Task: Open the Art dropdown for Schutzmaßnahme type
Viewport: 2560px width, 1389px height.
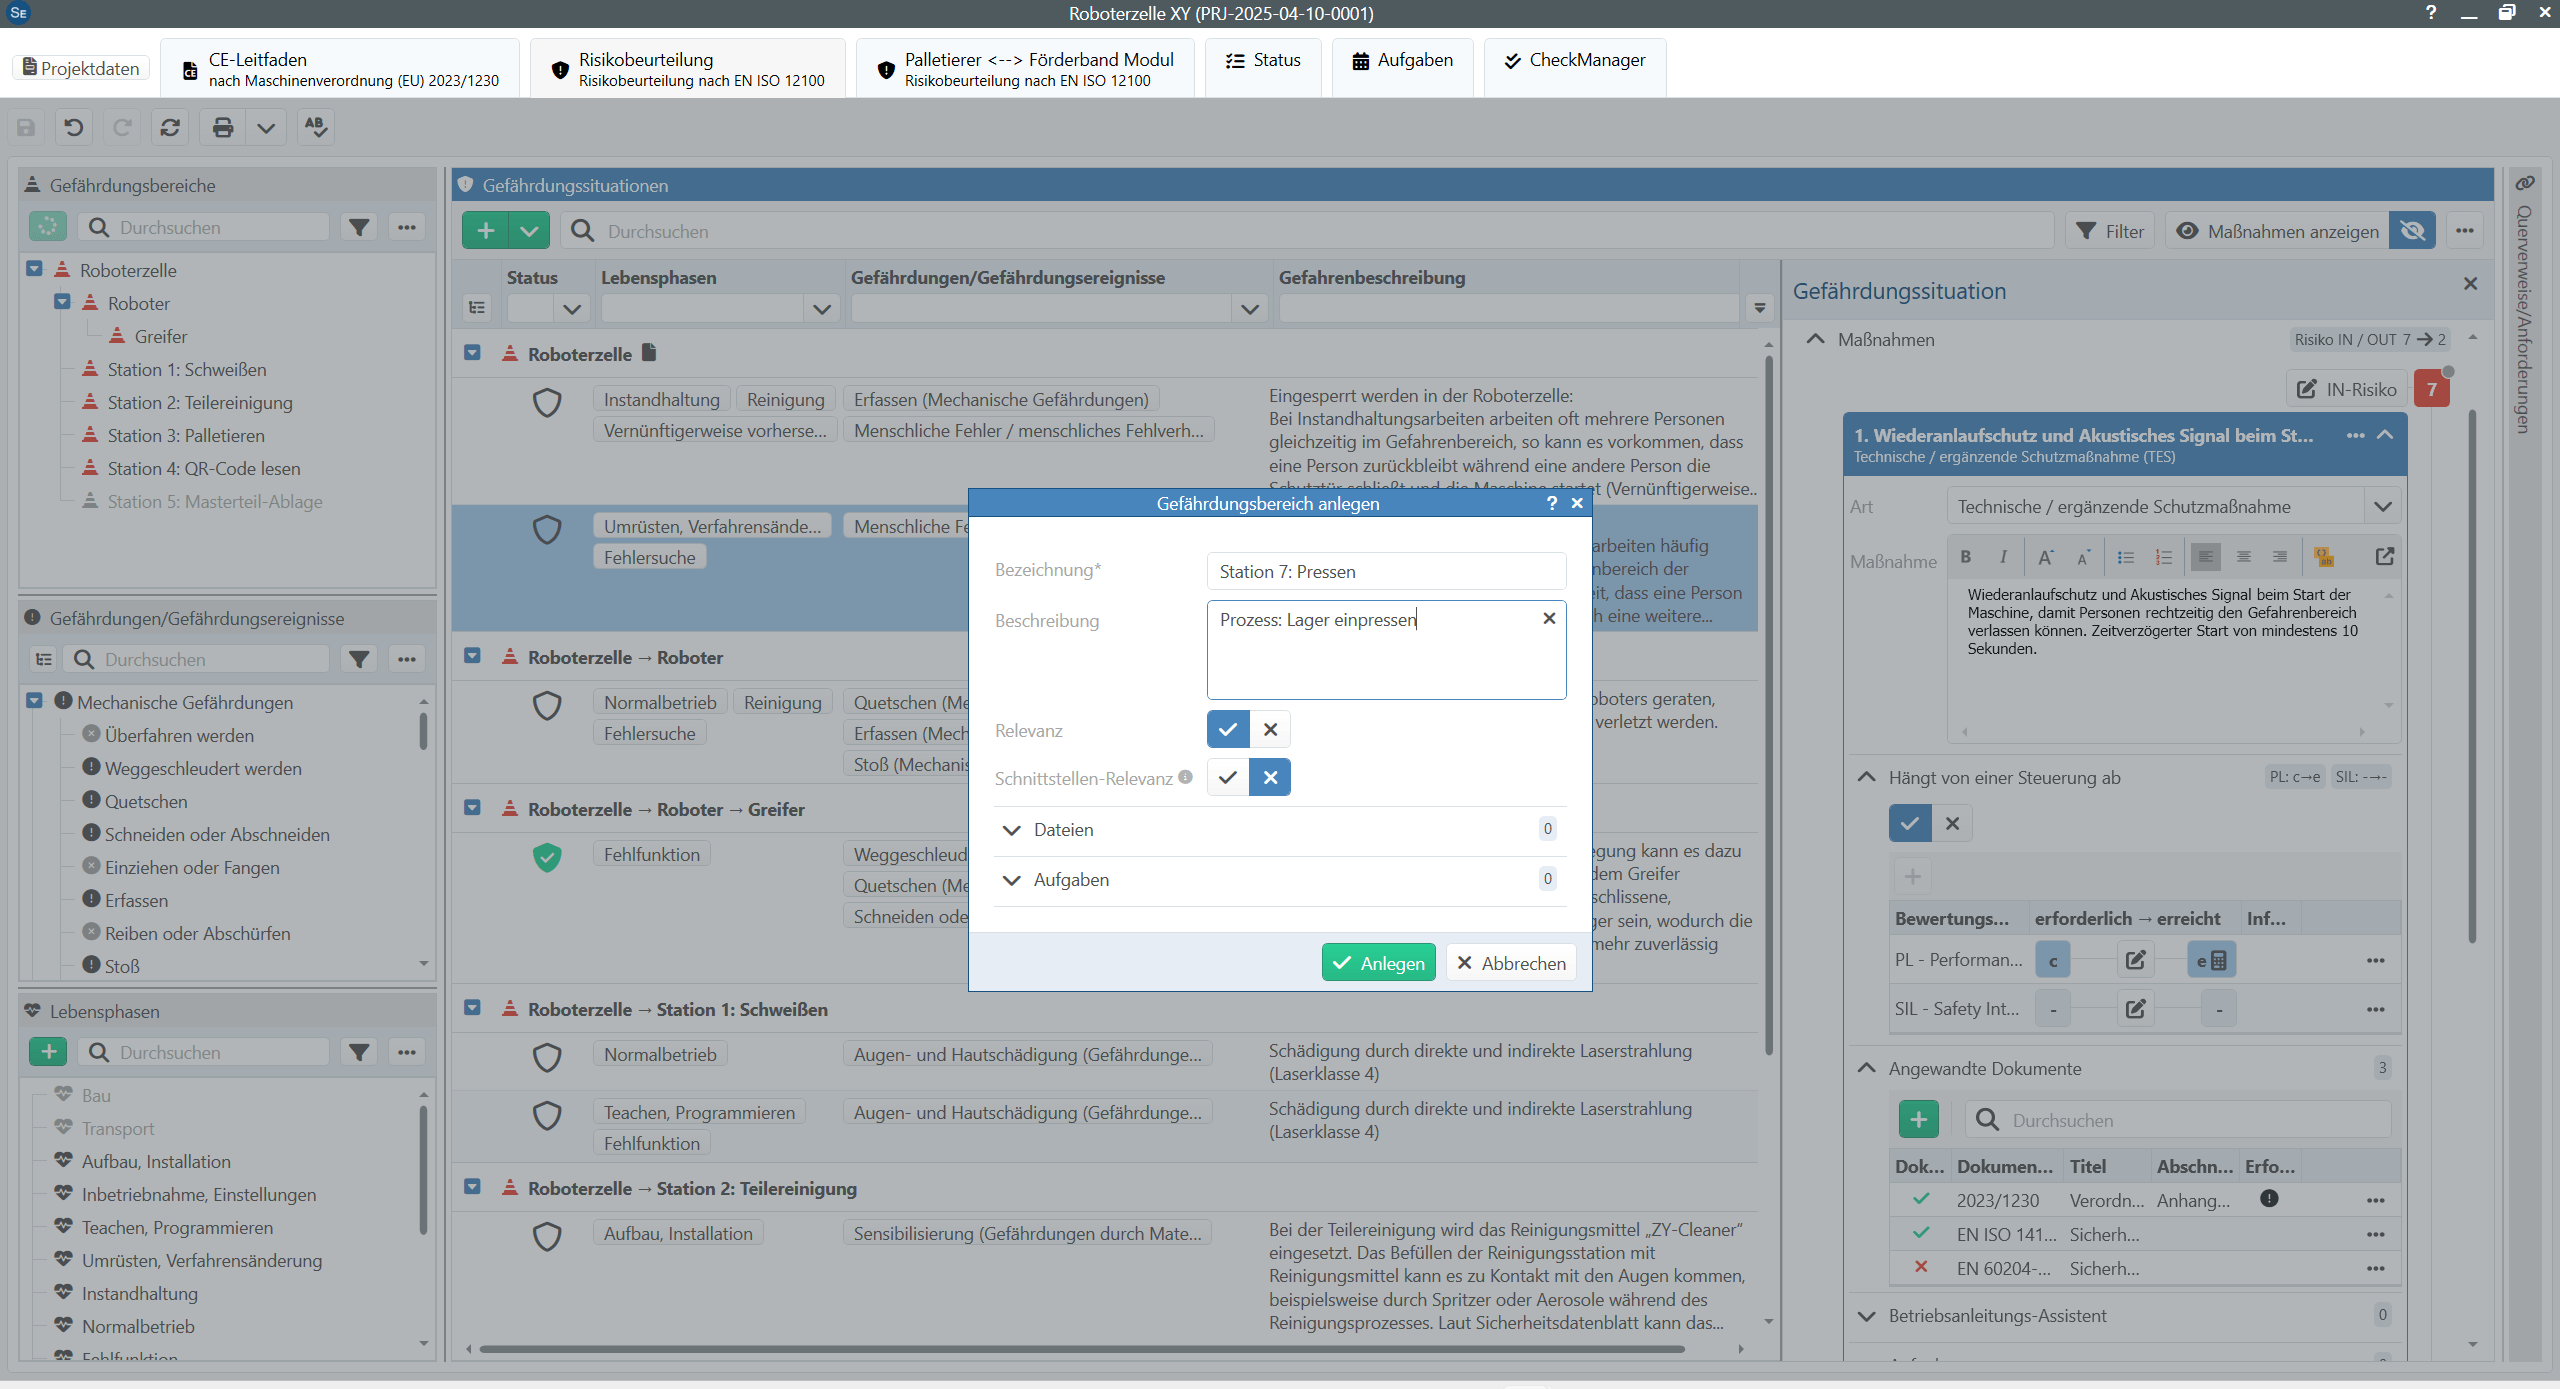Action: [2383, 507]
